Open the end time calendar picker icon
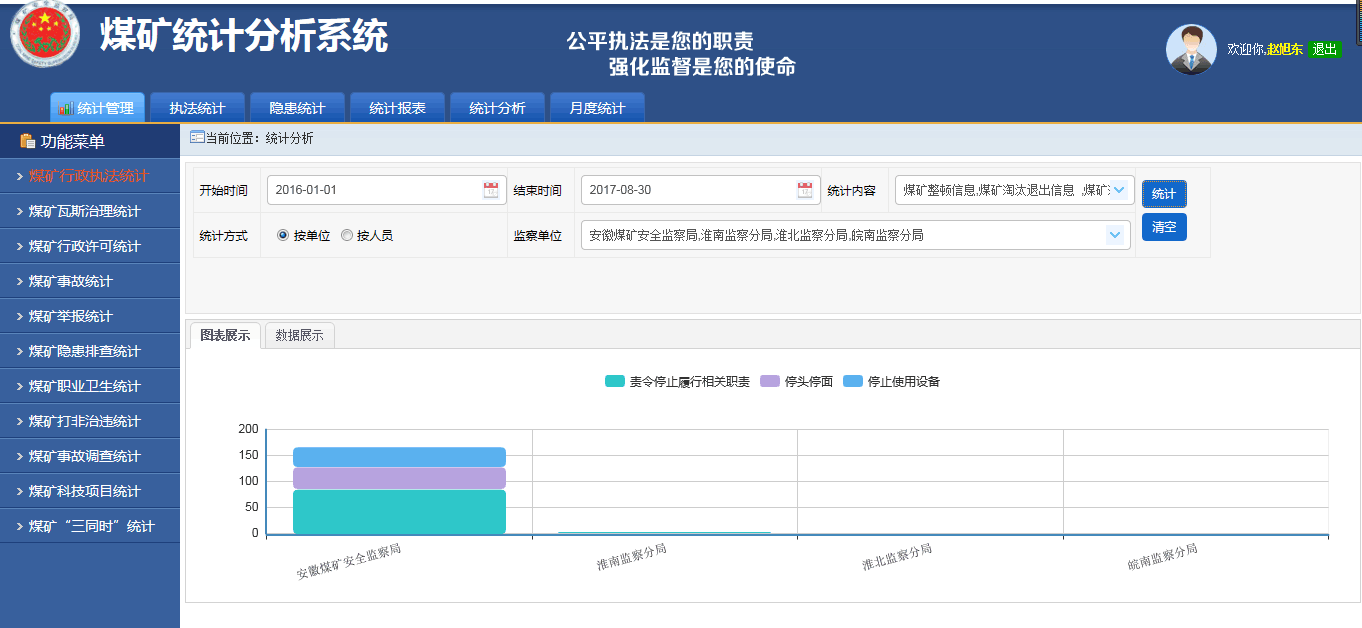Image resolution: width=1362 pixels, height=628 pixels. click(804, 190)
